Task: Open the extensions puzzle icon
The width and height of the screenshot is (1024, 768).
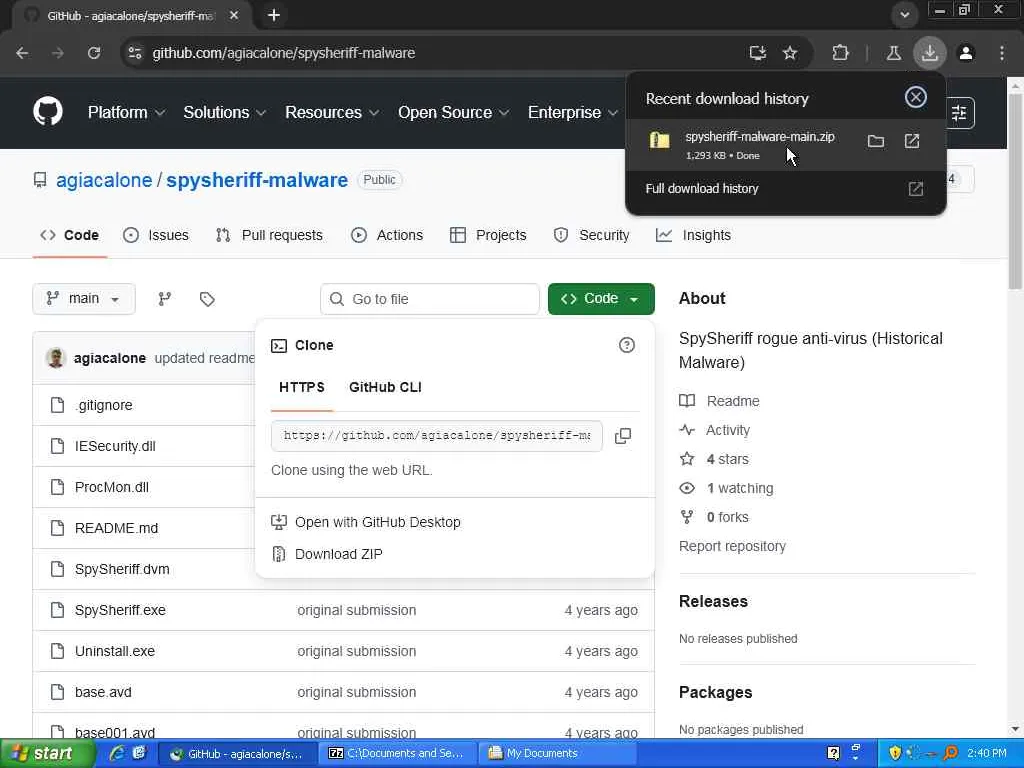Action: coord(840,53)
